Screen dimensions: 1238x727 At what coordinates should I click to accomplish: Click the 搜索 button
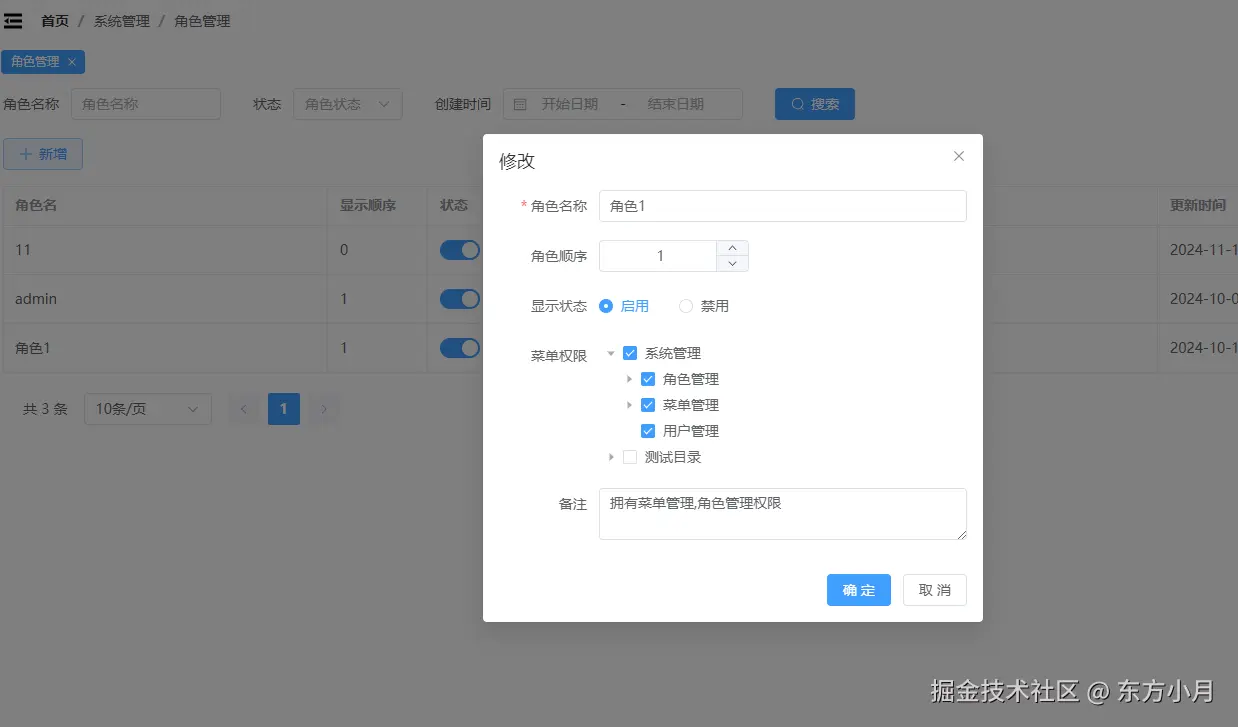point(815,104)
